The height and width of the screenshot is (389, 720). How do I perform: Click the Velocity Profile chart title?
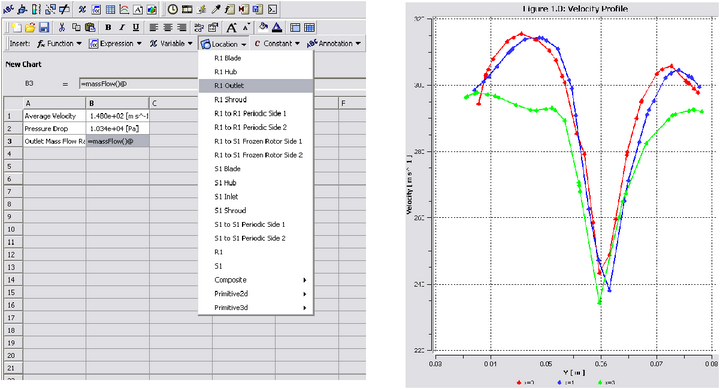coord(575,8)
